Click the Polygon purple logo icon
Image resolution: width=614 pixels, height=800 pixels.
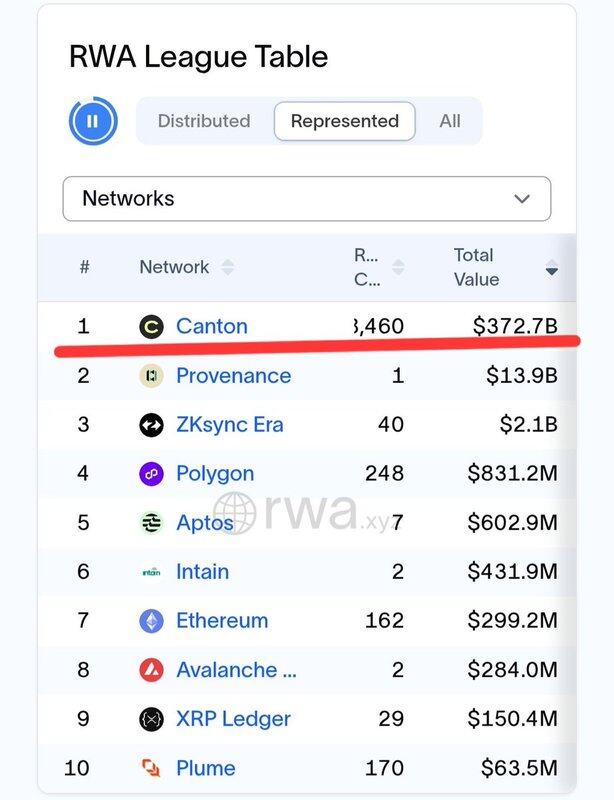tap(151, 474)
